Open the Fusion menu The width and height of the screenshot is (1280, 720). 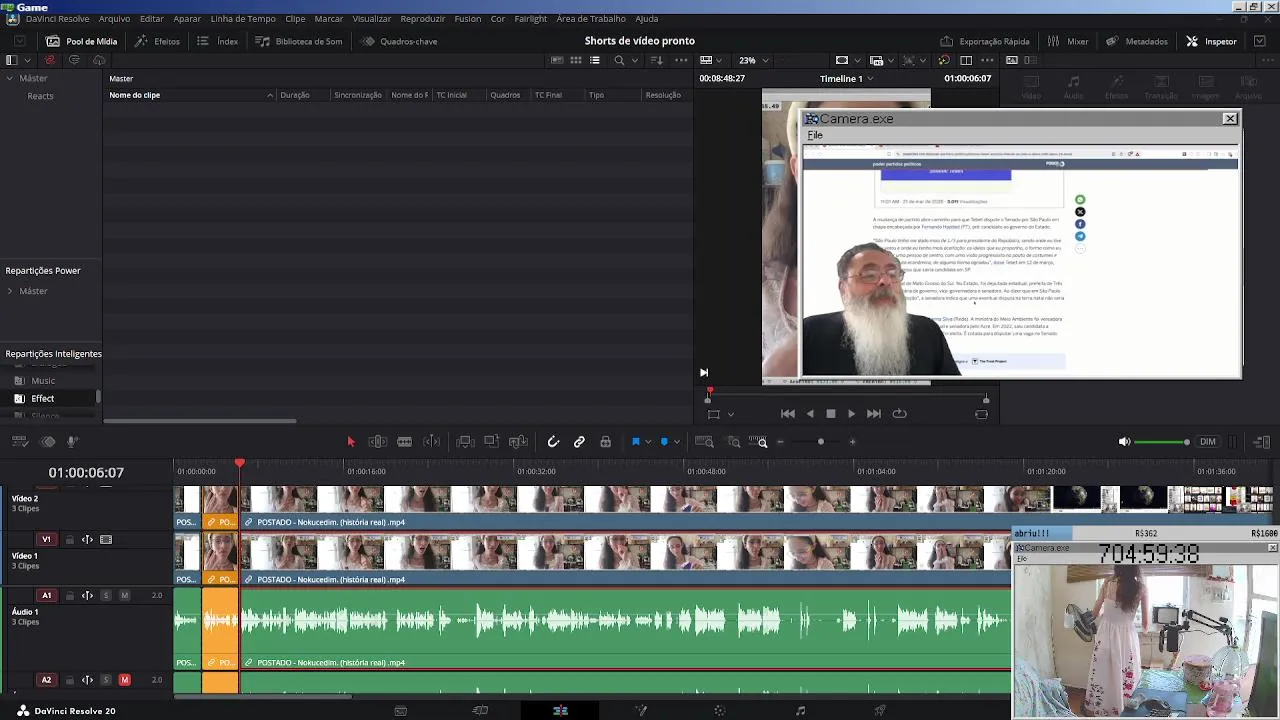[x=467, y=19]
